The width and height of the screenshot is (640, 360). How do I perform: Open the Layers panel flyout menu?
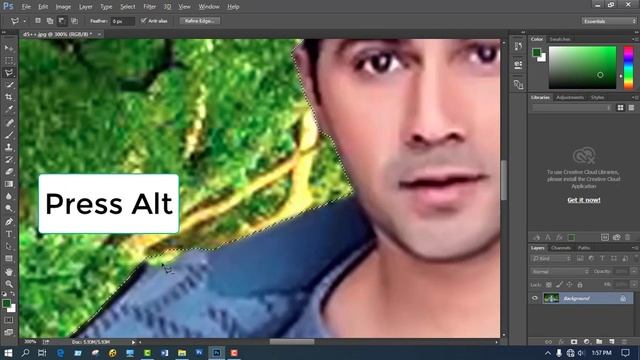click(x=635, y=248)
